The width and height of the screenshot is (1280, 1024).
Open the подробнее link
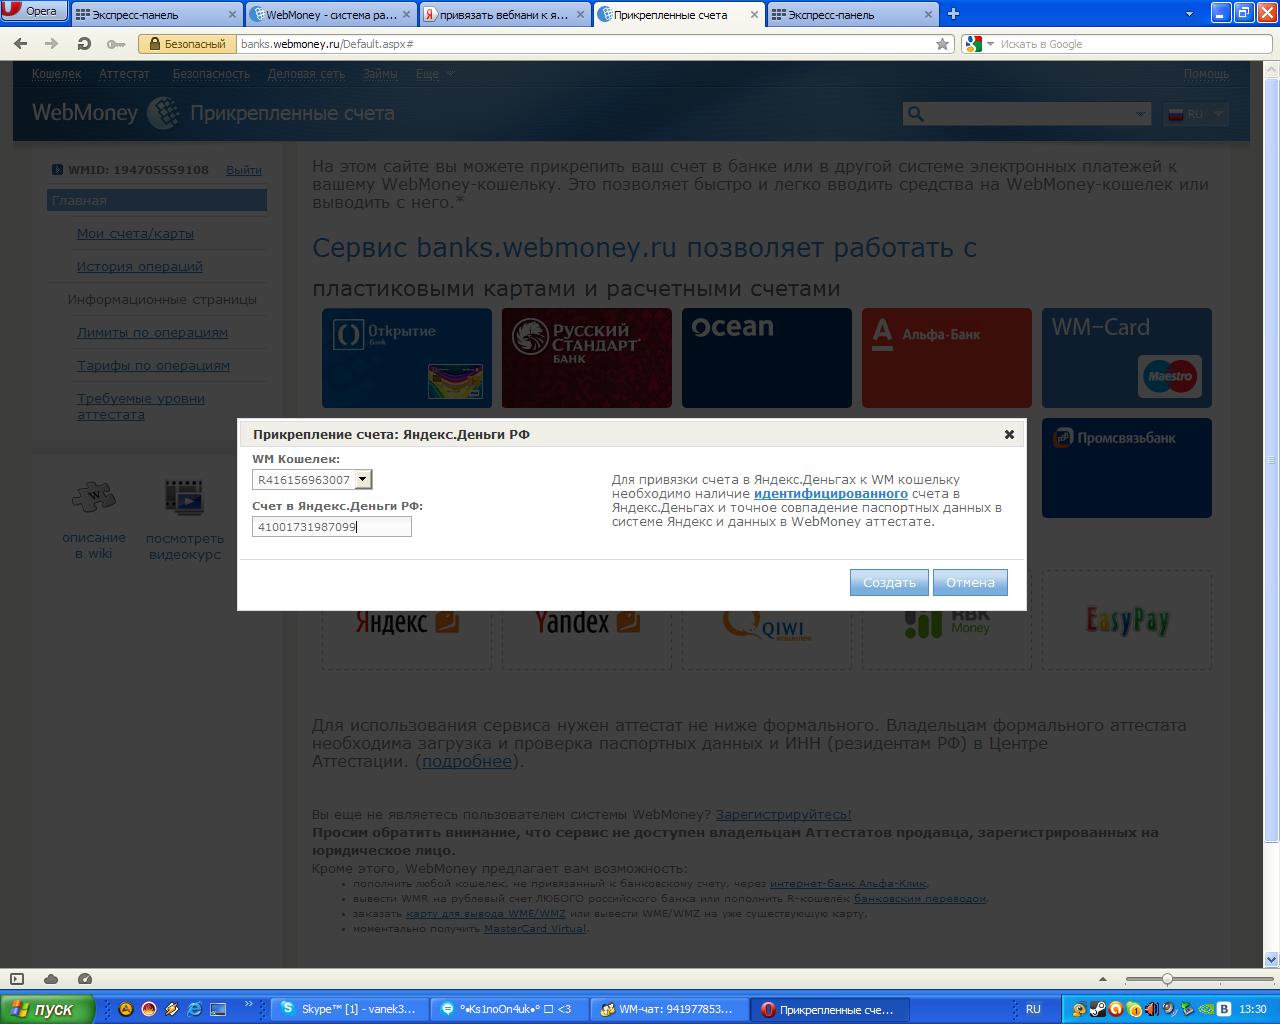[x=467, y=762]
